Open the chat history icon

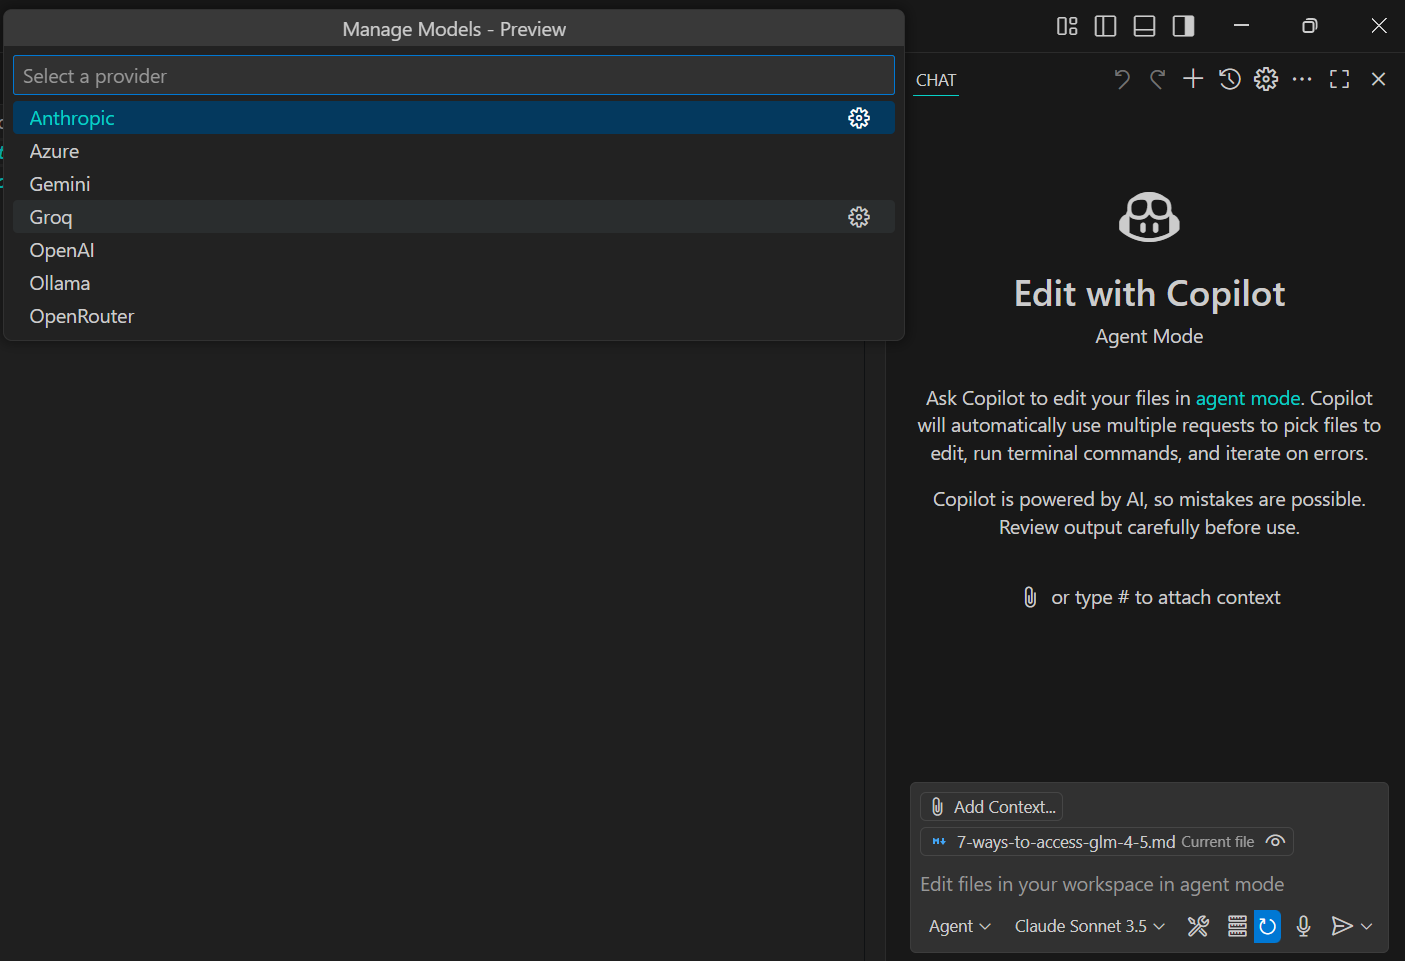pos(1229,78)
